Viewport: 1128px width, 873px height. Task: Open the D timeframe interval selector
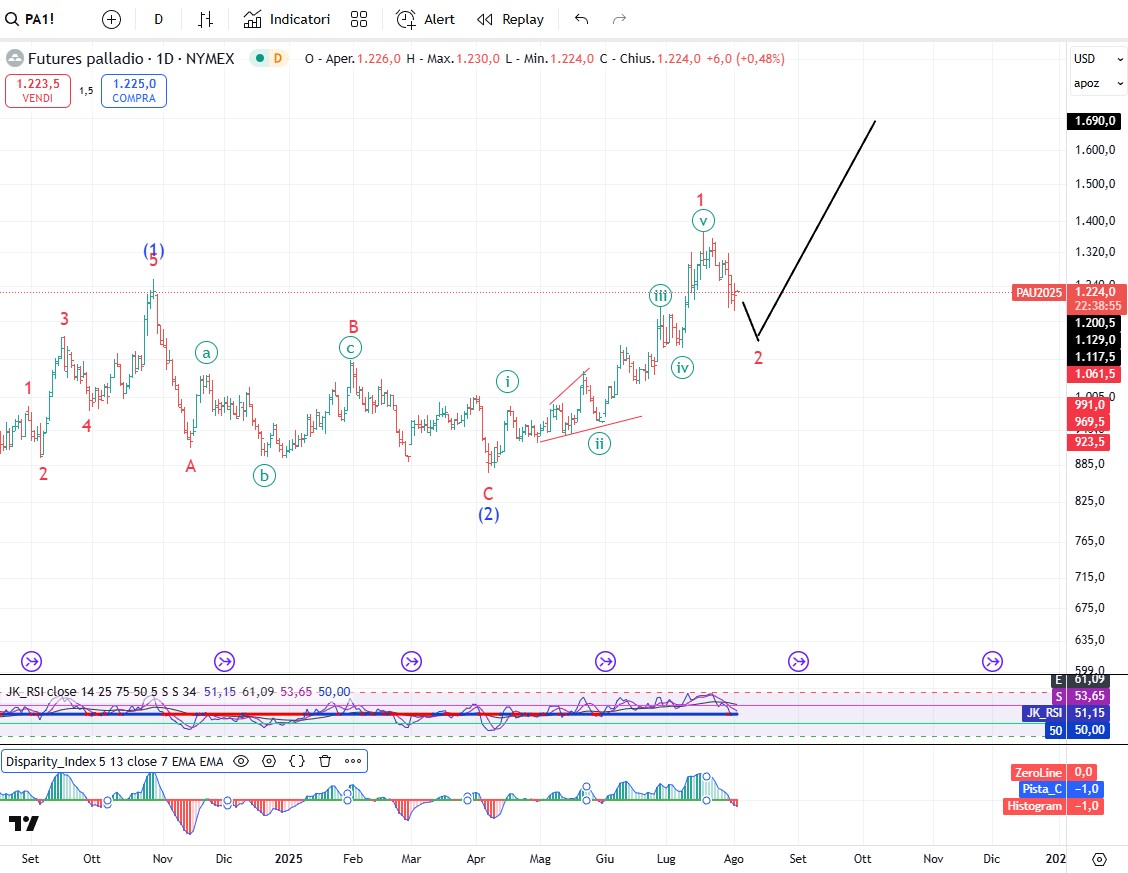click(x=158, y=19)
